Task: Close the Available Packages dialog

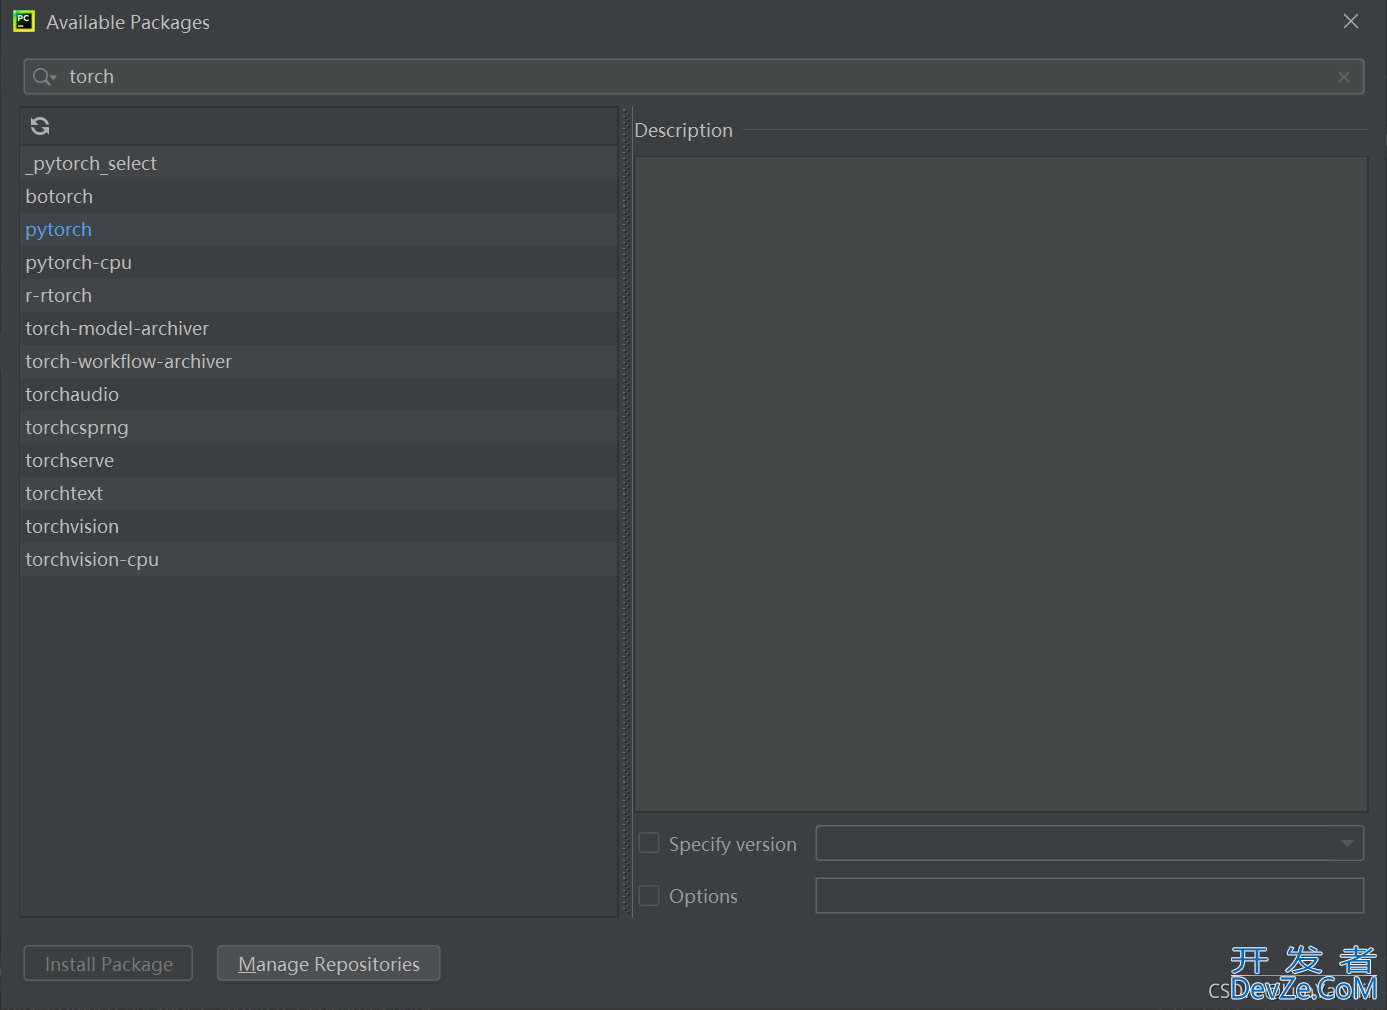Action: point(1351,21)
